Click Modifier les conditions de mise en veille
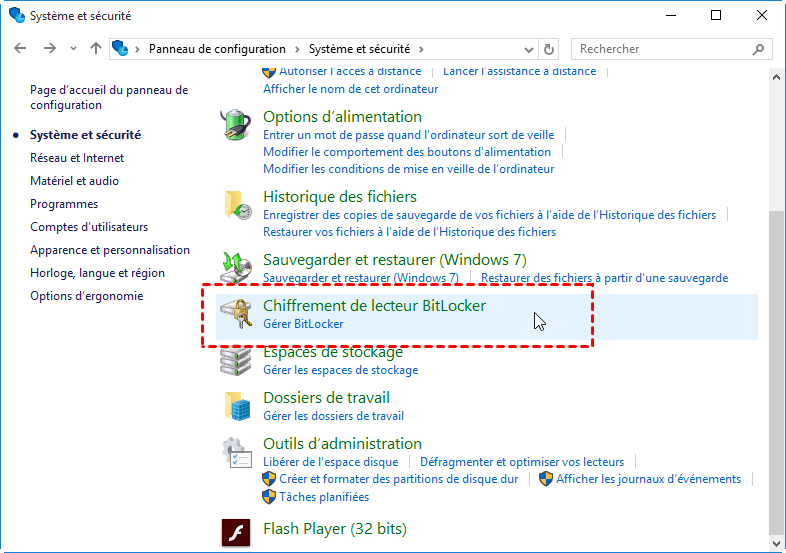Image resolution: width=786 pixels, height=553 pixels. click(409, 169)
